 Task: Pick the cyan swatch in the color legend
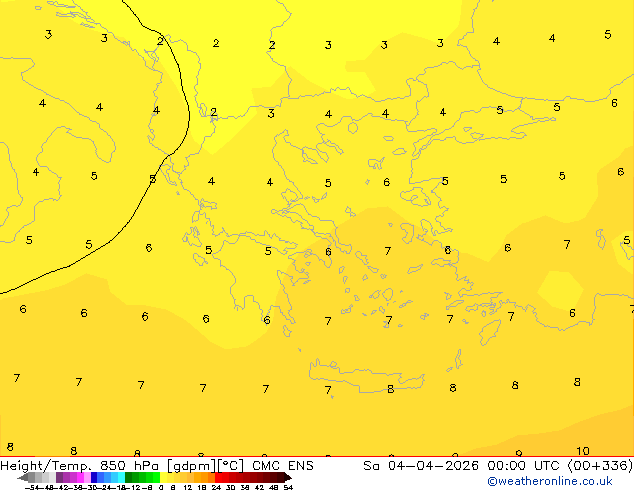coord(121,477)
